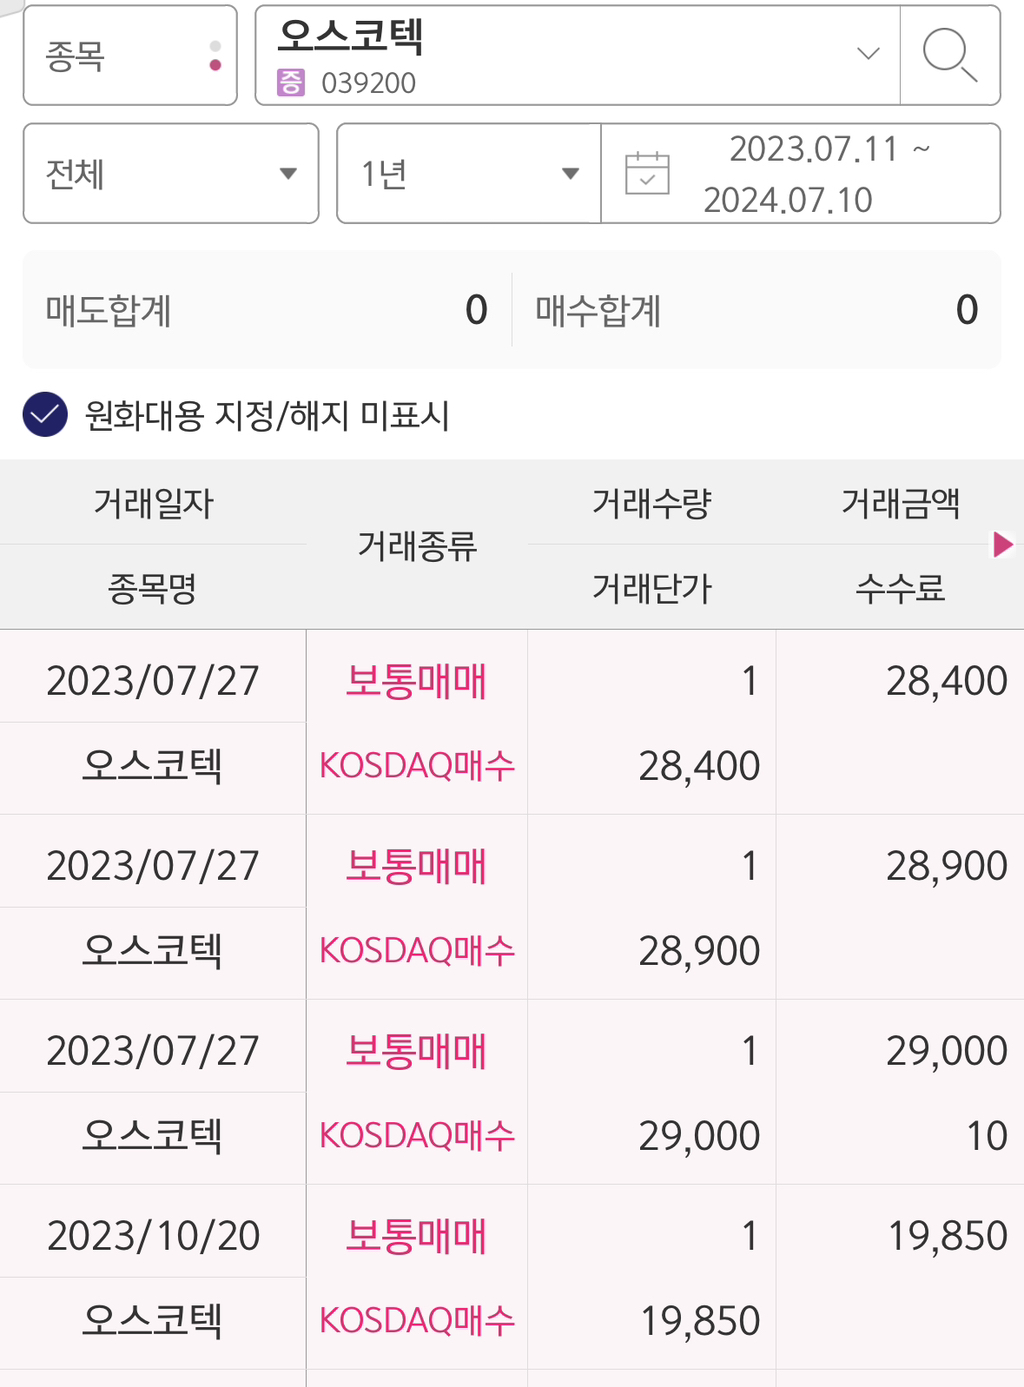Tap the dot indicator in 종목 selector
This screenshot has height=1387, width=1024.
(x=215, y=56)
